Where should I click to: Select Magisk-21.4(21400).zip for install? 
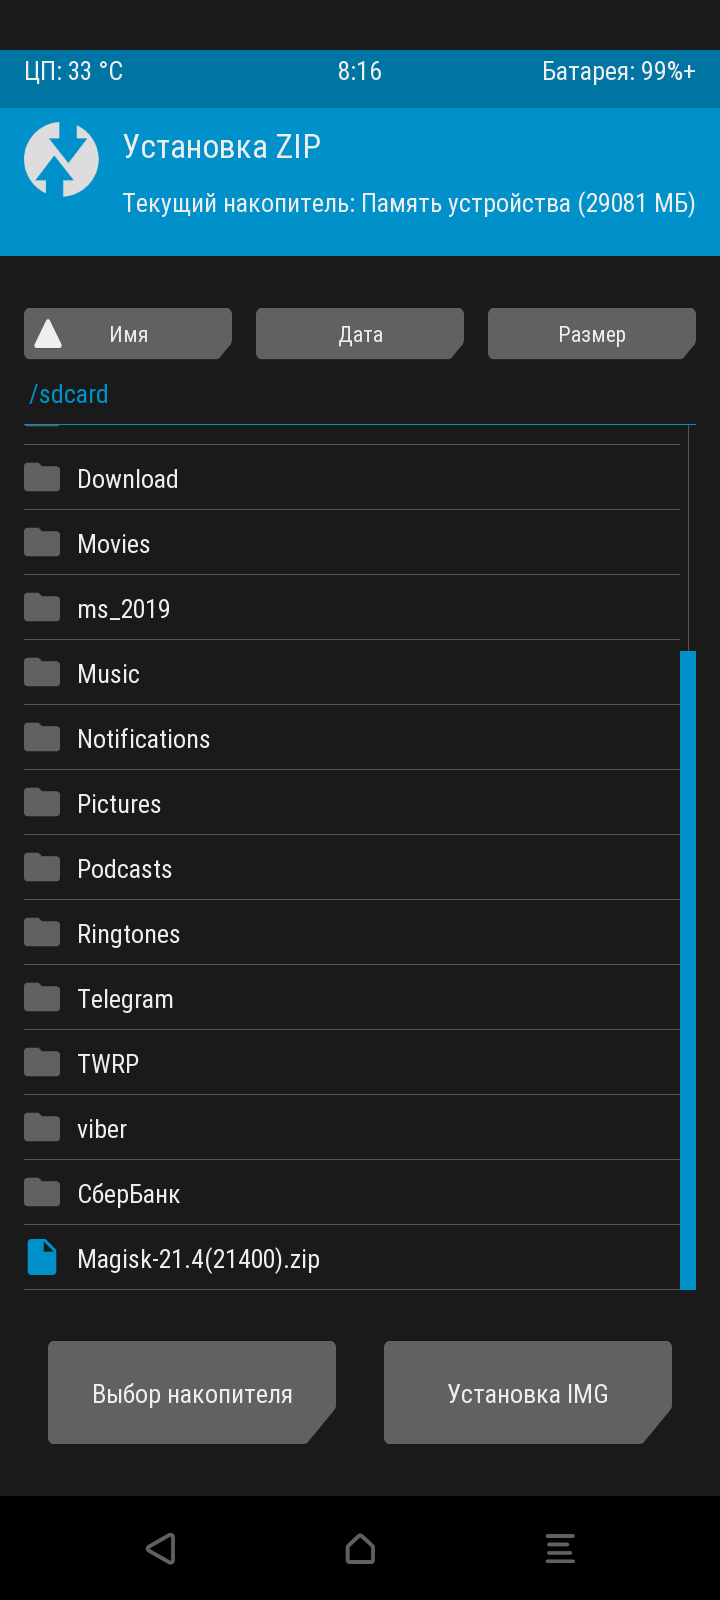199,1259
